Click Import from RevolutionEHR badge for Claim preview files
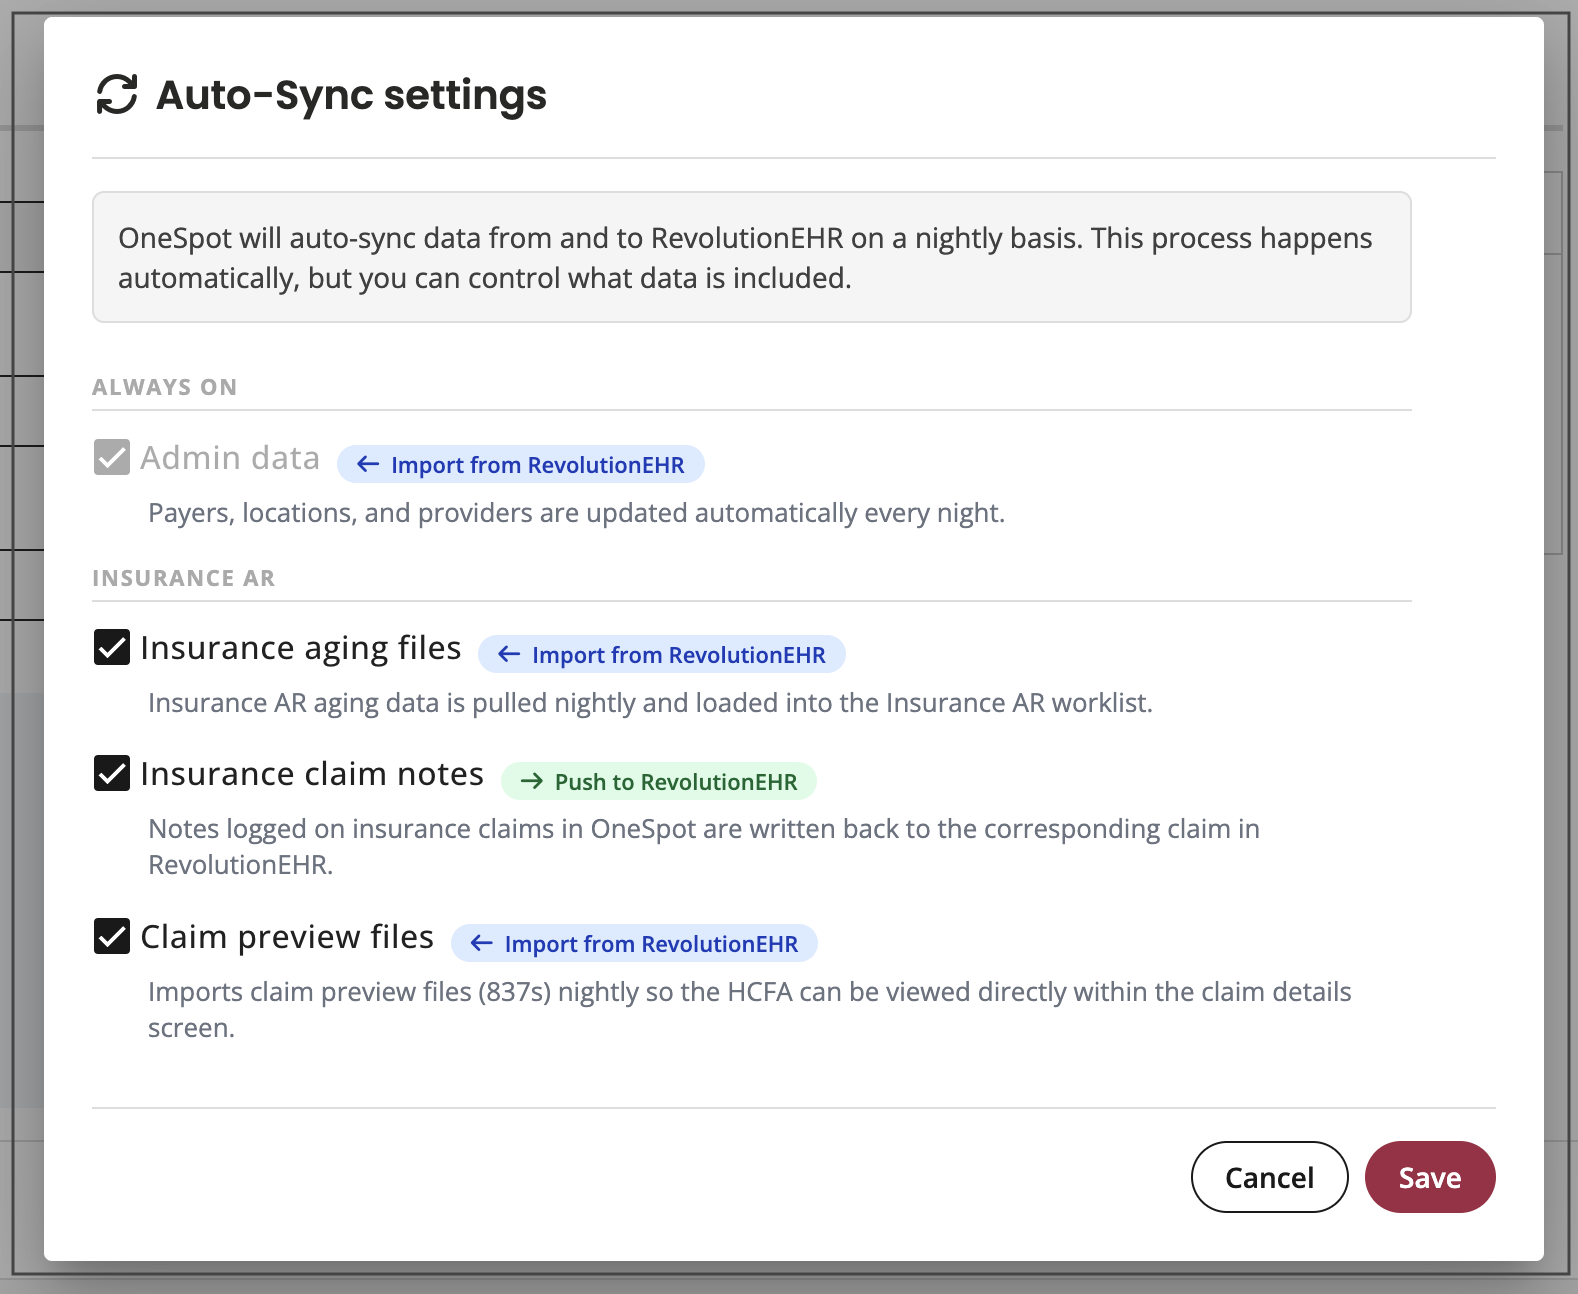The height and width of the screenshot is (1294, 1578). [x=634, y=943]
